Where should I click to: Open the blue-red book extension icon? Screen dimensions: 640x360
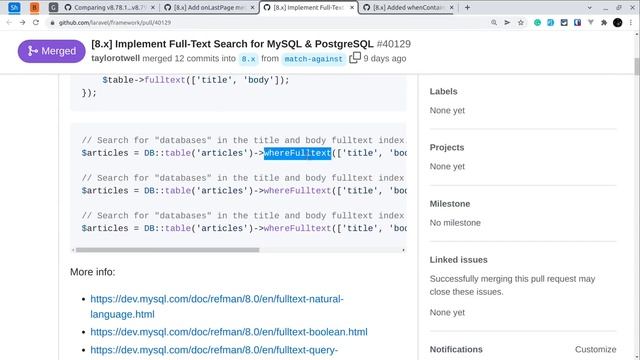(577, 22)
